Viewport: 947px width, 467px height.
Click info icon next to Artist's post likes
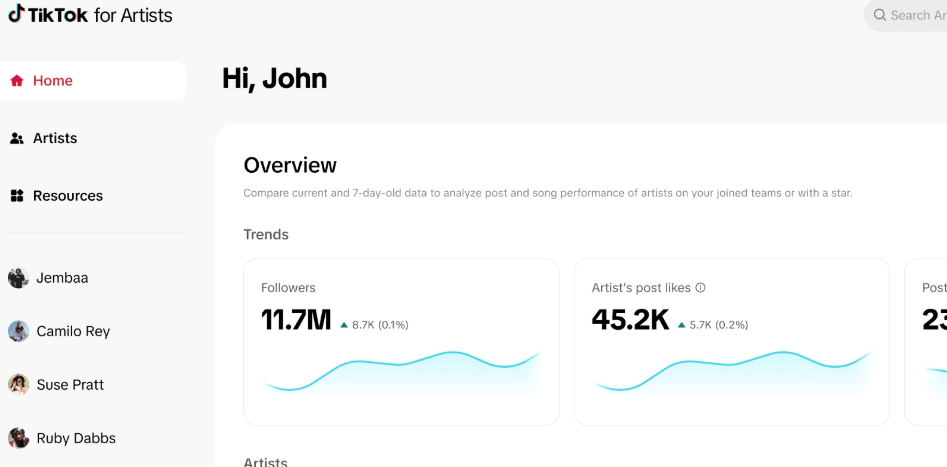700,288
